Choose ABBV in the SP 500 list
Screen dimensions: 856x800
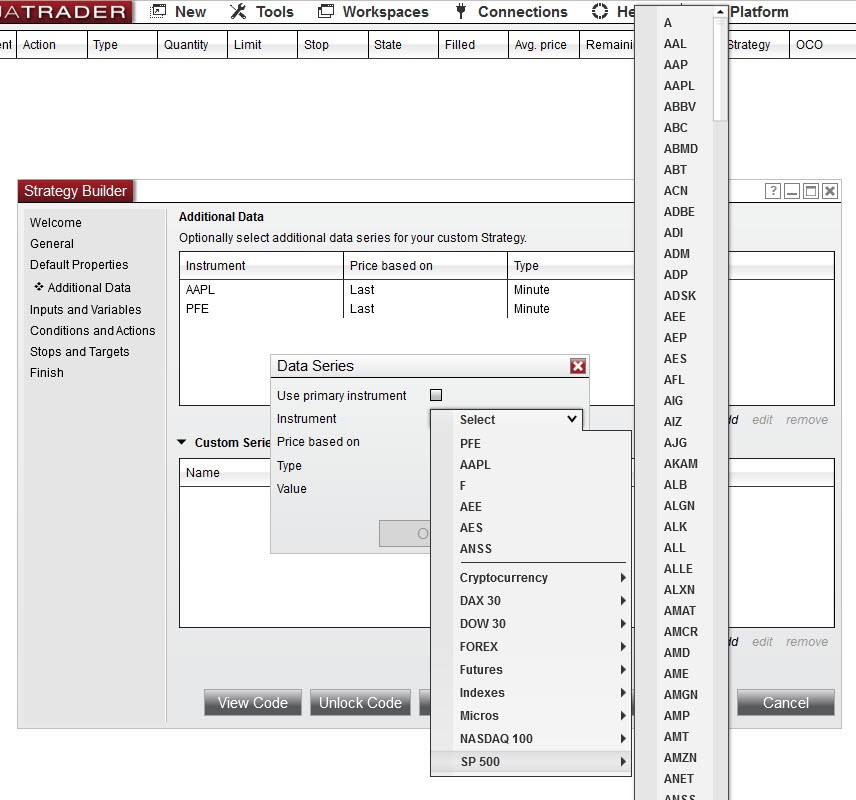[680, 106]
